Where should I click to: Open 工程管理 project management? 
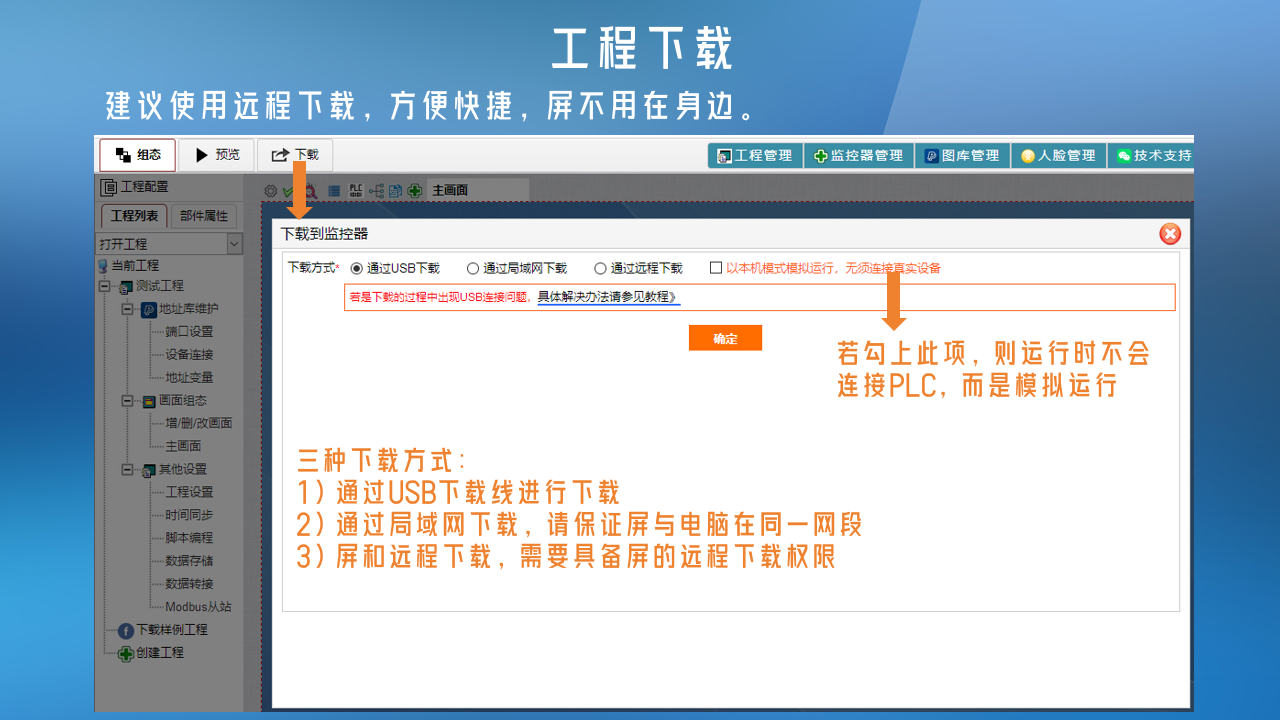[x=754, y=156]
